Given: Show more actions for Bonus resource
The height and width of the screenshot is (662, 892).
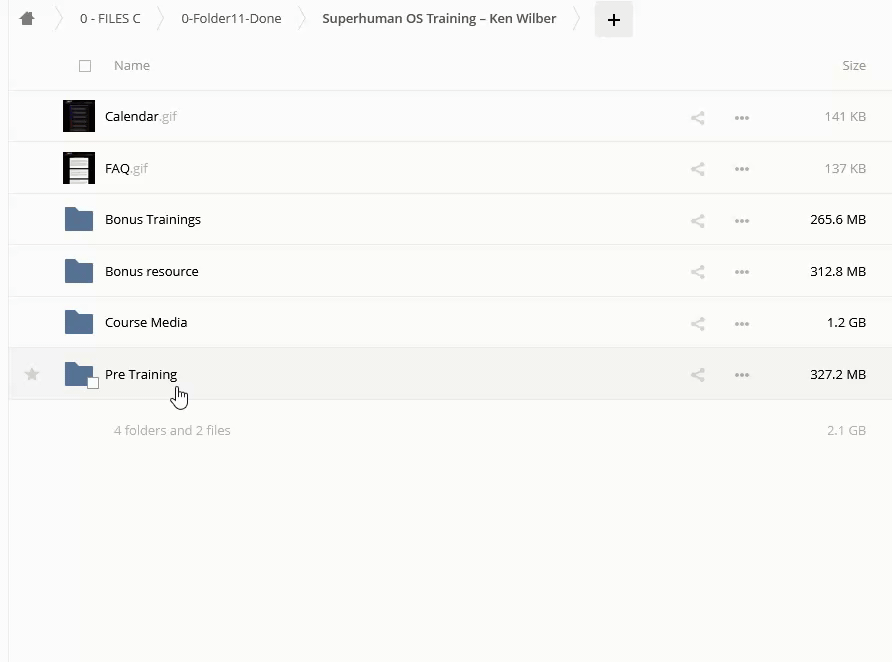Looking at the screenshot, I should [x=742, y=272].
